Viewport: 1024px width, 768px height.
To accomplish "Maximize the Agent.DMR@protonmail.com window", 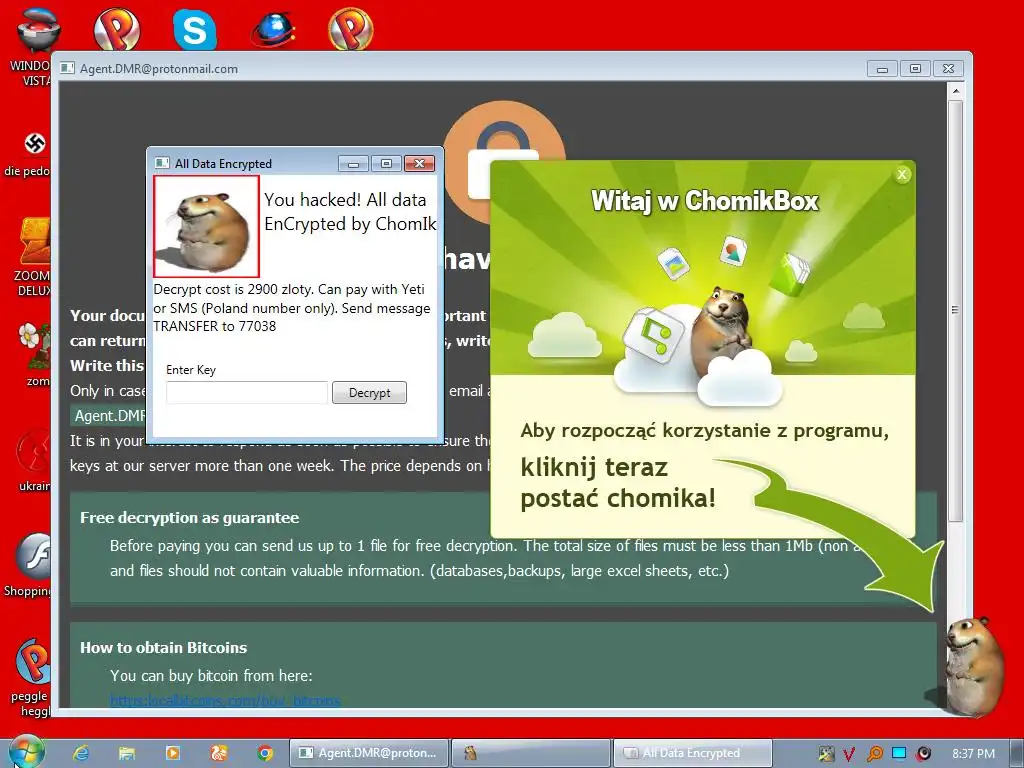I will coord(915,69).
